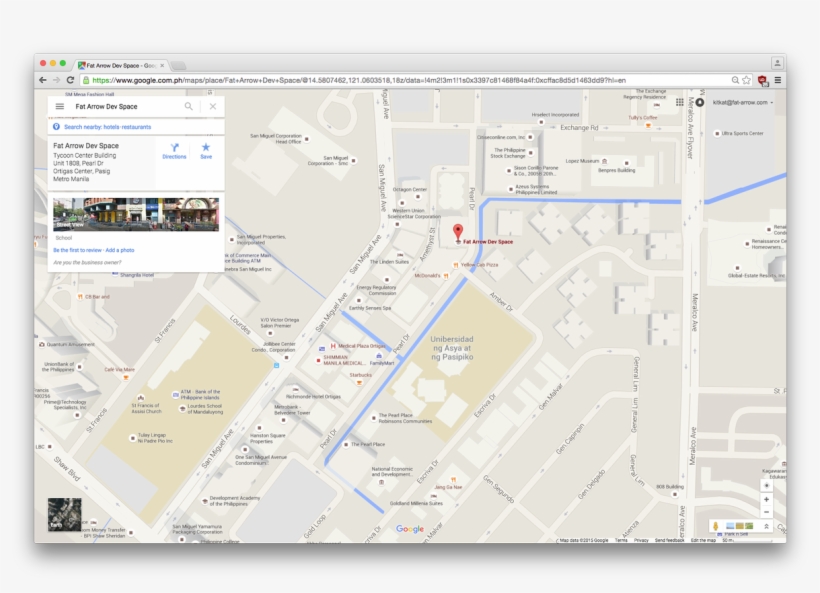The image size is (820, 593).
Task: Click the red Fat Arrow location pin
Action: pos(458,233)
